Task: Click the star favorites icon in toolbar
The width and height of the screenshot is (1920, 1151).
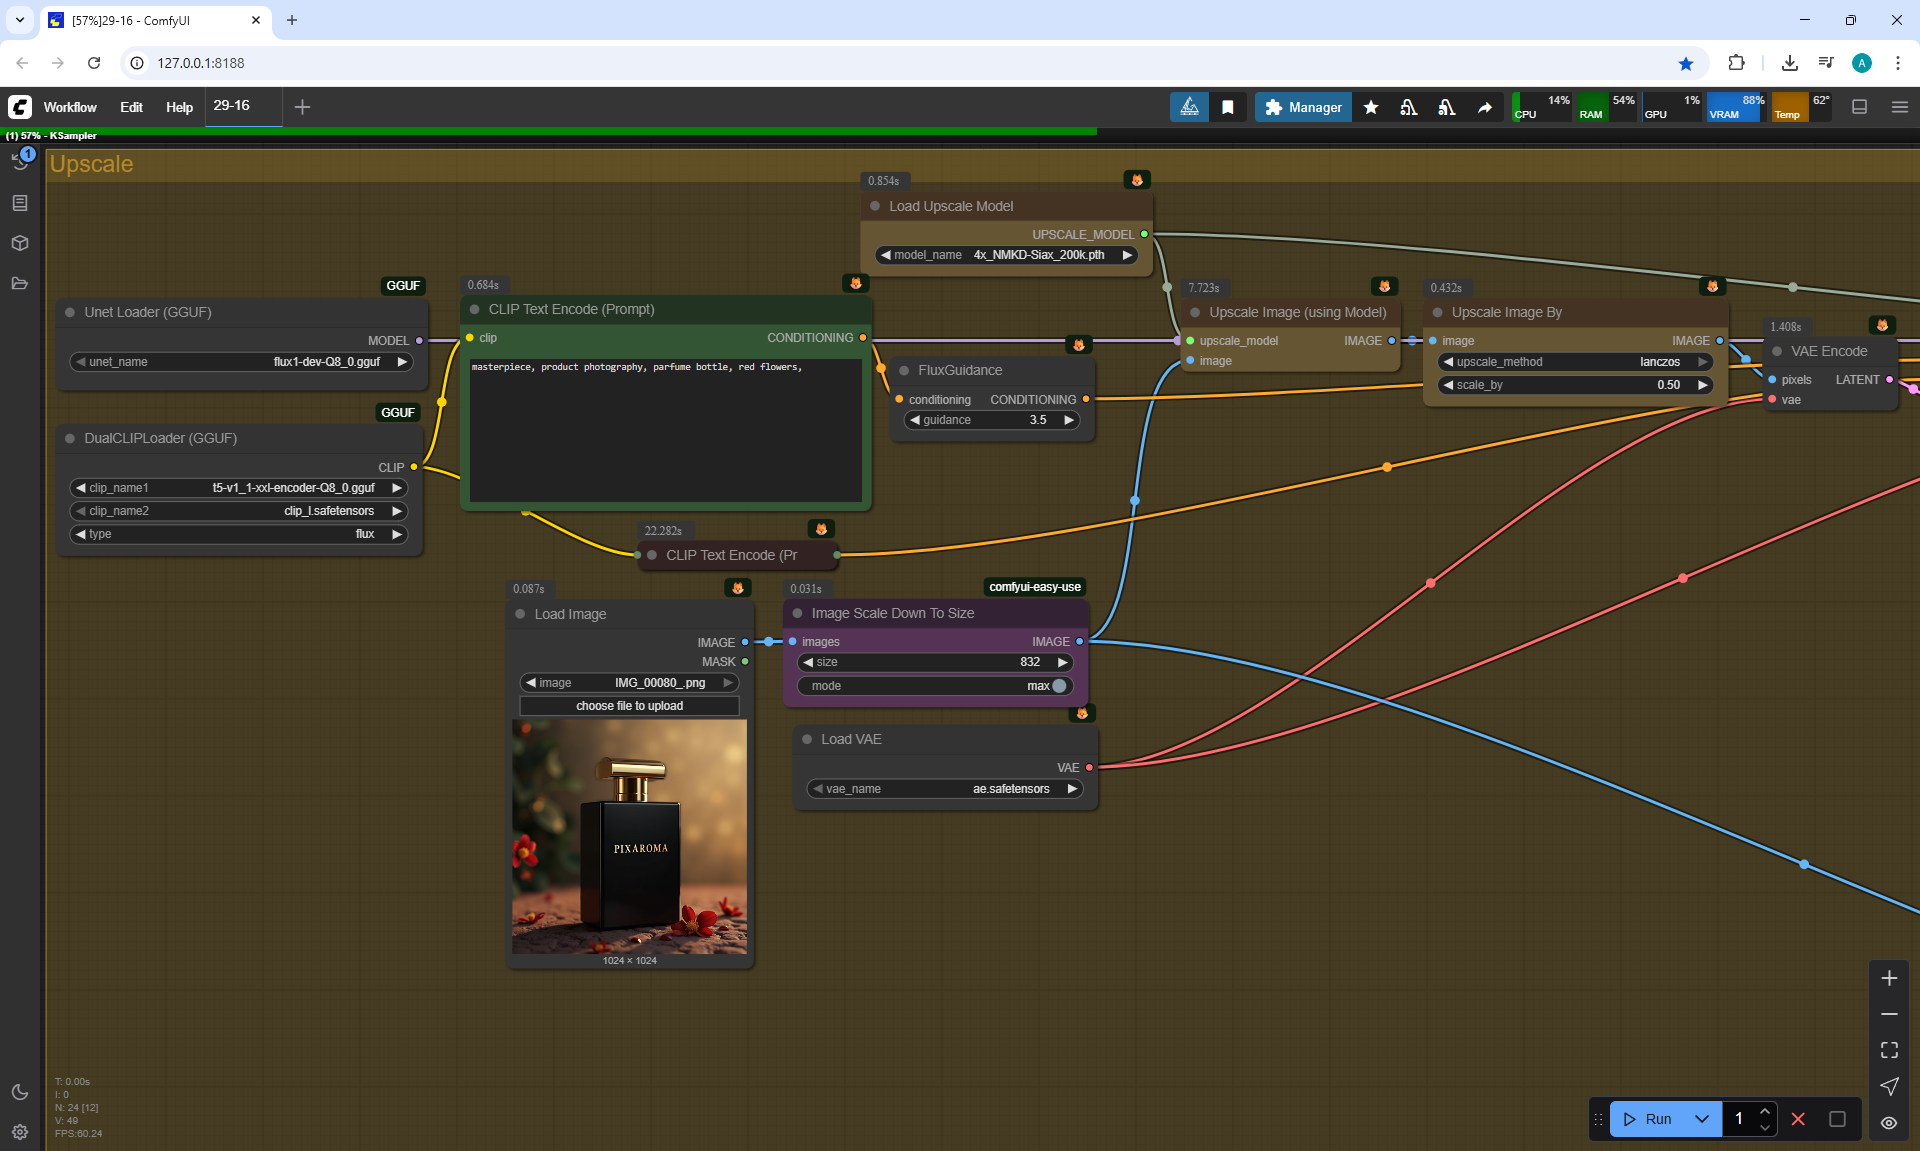Action: click(x=1371, y=107)
